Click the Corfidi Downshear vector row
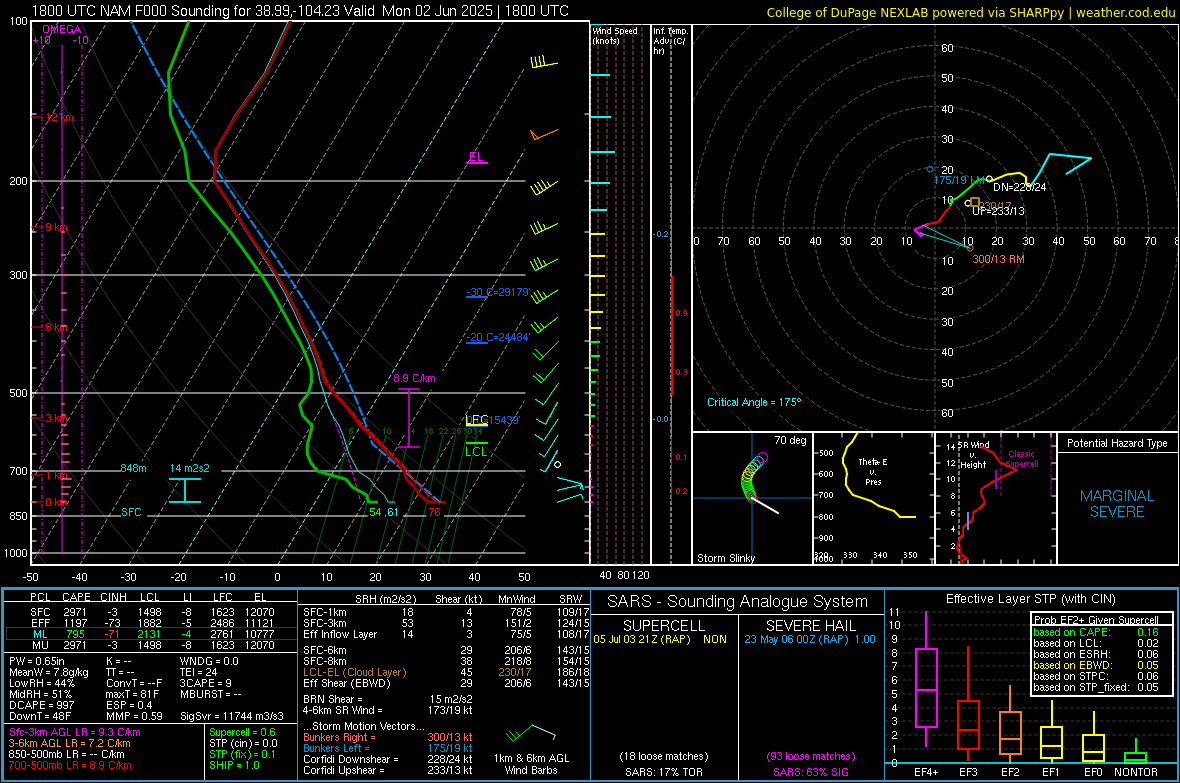Screen dimensions: 1180x783 click(388, 759)
